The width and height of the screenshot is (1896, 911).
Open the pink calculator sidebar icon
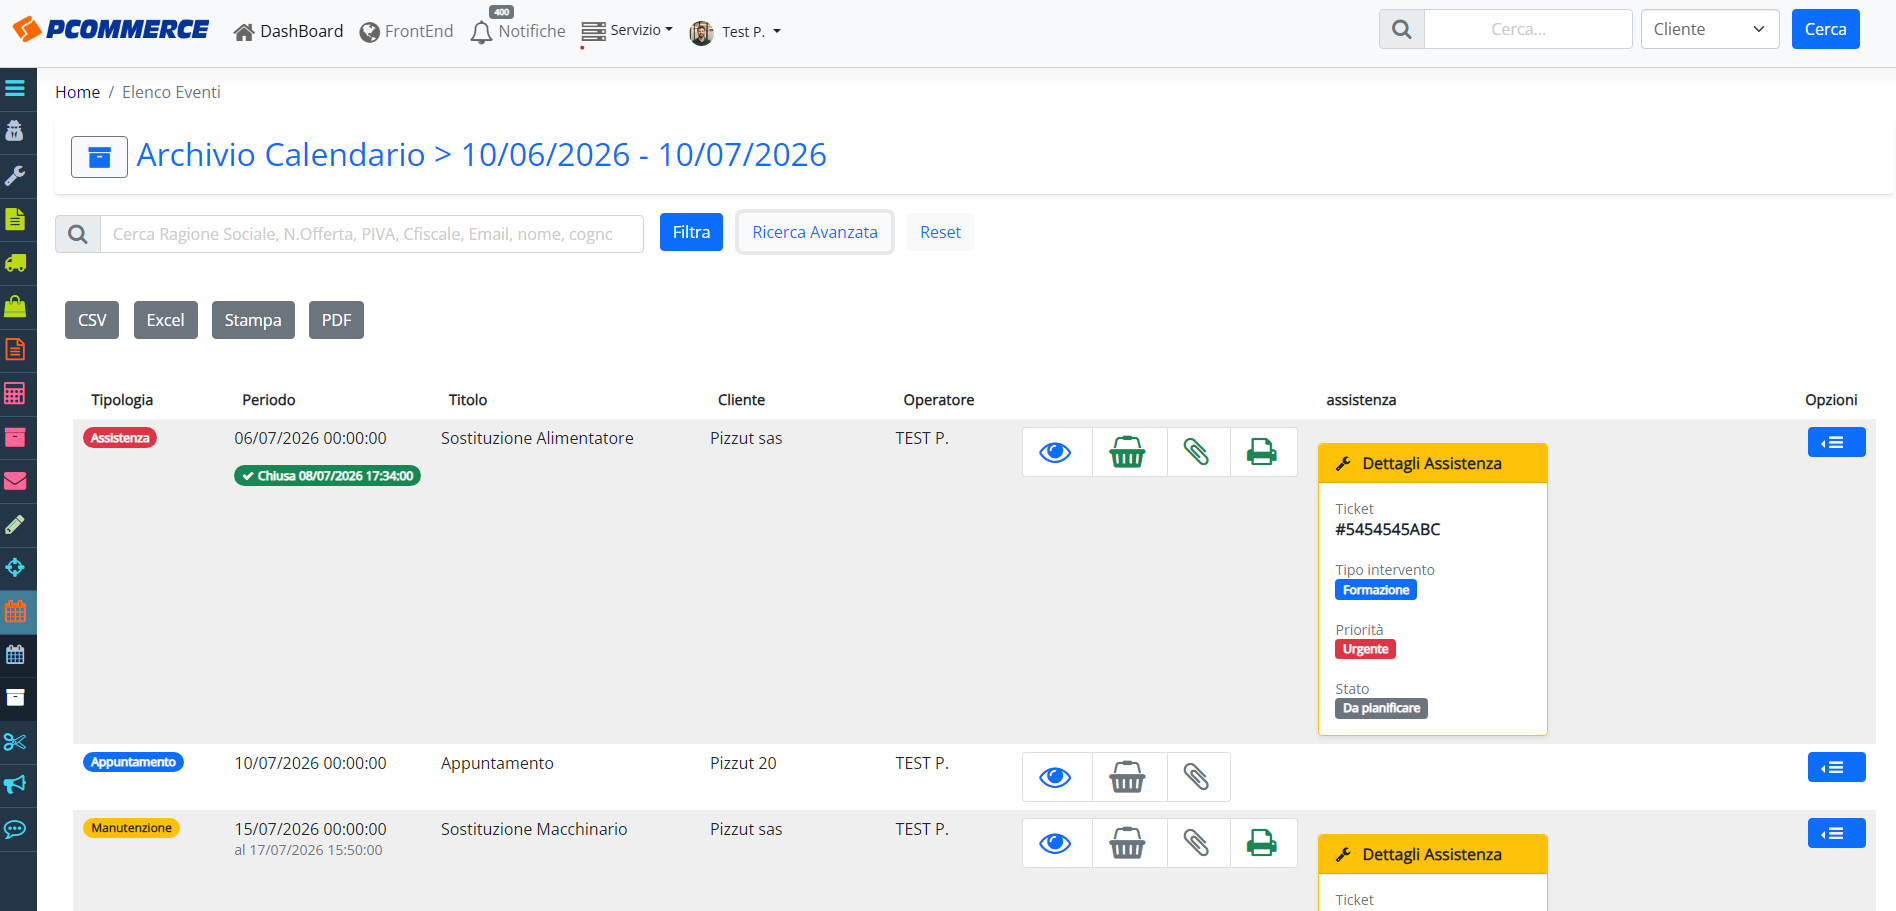click(x=15, y=393)
